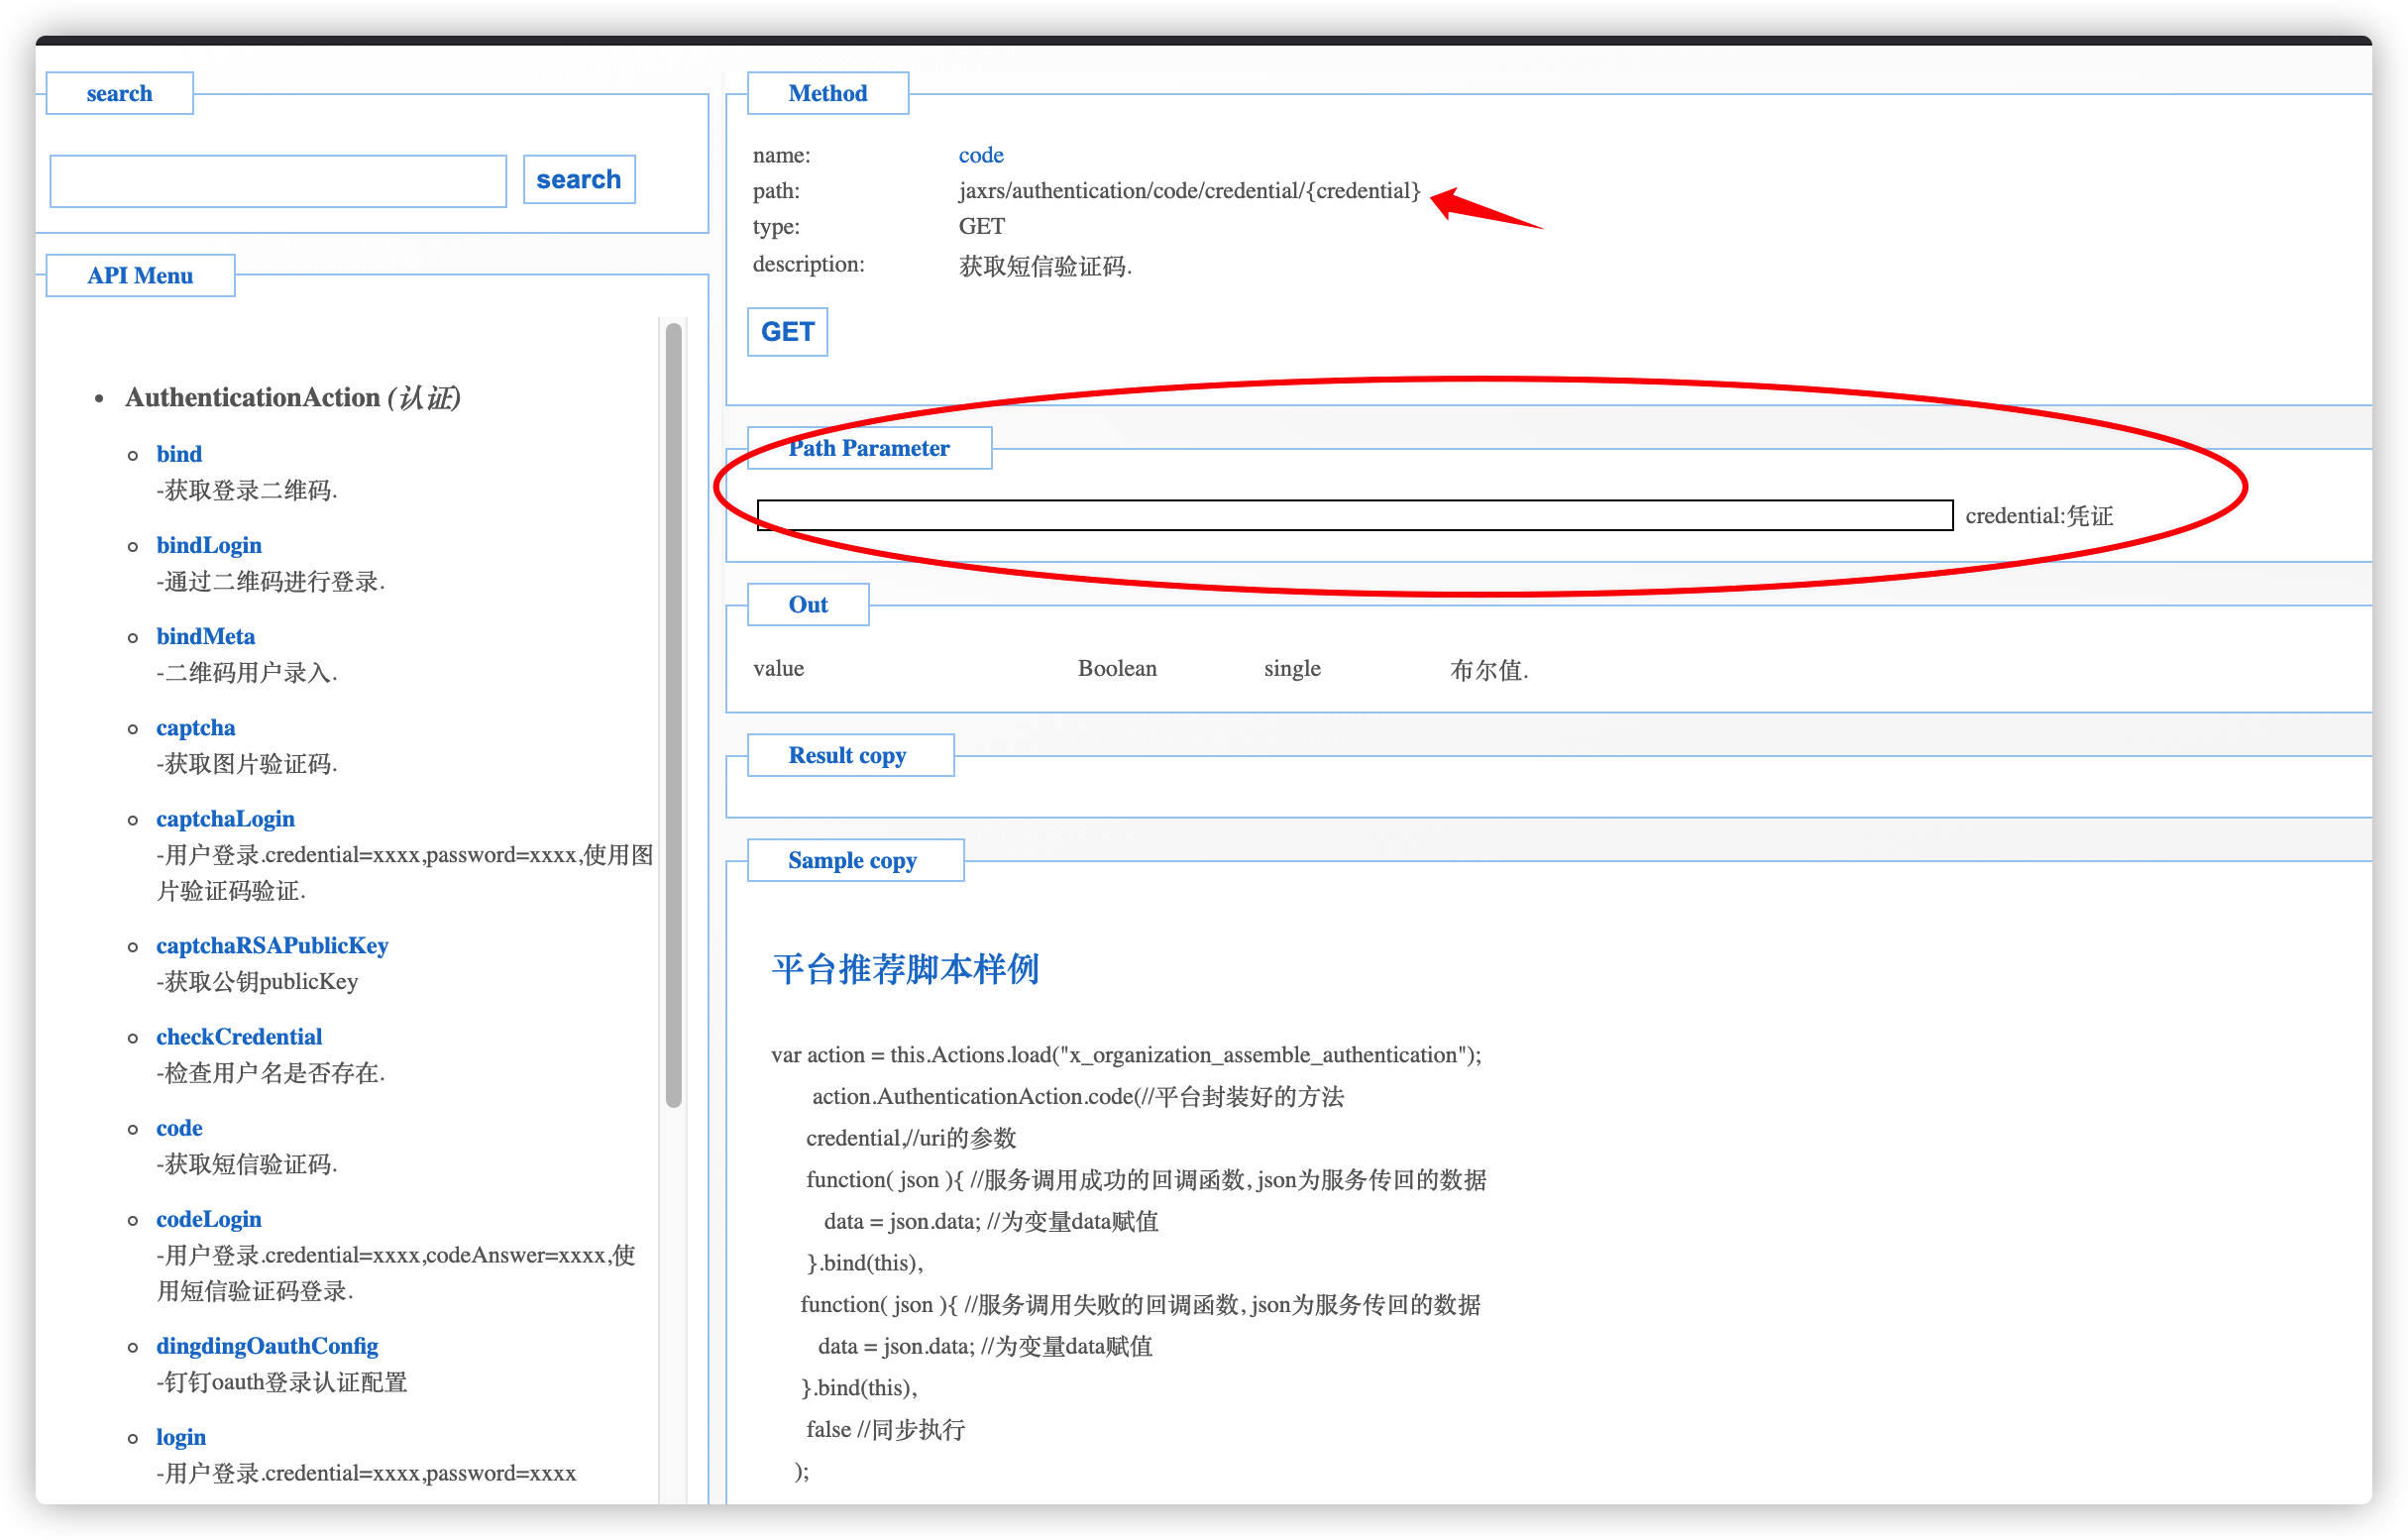Open the code API menu link
The height and width of the screenshot is (1540, 2408).
click(x=179, y=1127)
